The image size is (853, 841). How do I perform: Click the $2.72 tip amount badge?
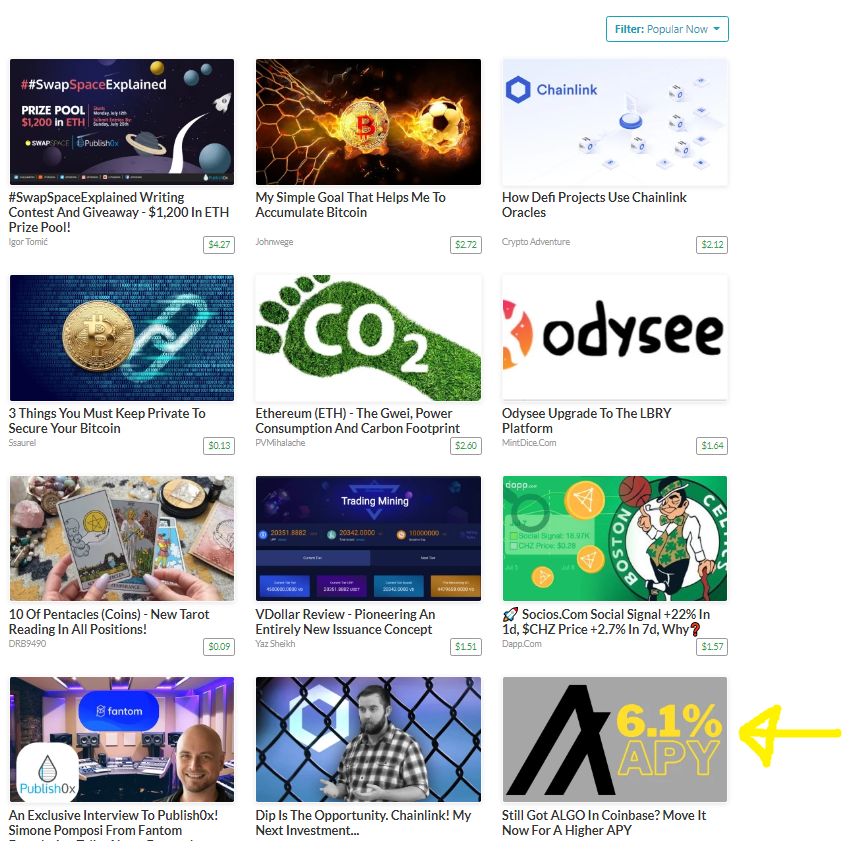click(466, 245)
